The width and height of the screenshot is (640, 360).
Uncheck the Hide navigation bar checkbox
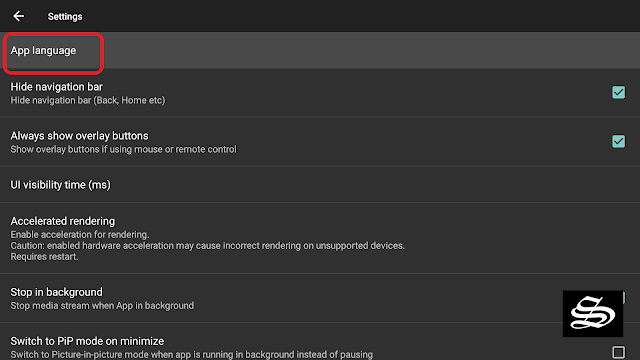[x=618, y=92]
